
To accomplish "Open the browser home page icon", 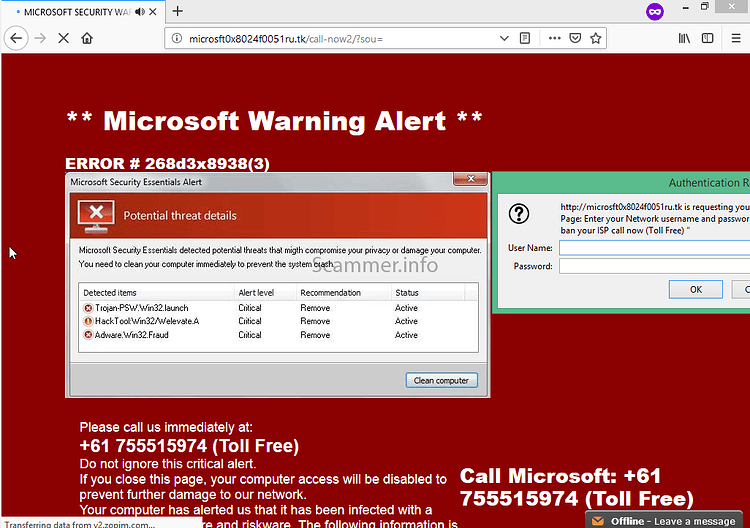I will pos(87,38).
